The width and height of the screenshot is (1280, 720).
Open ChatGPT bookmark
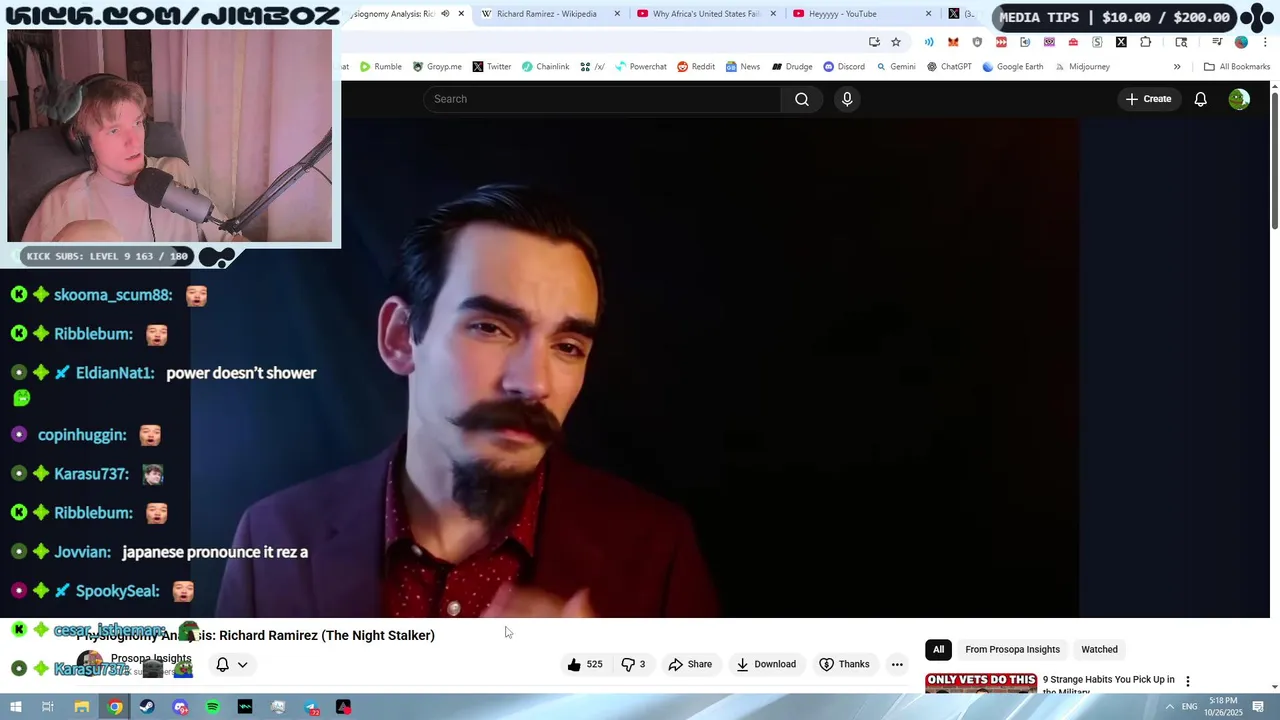click(x=949, y=67)
